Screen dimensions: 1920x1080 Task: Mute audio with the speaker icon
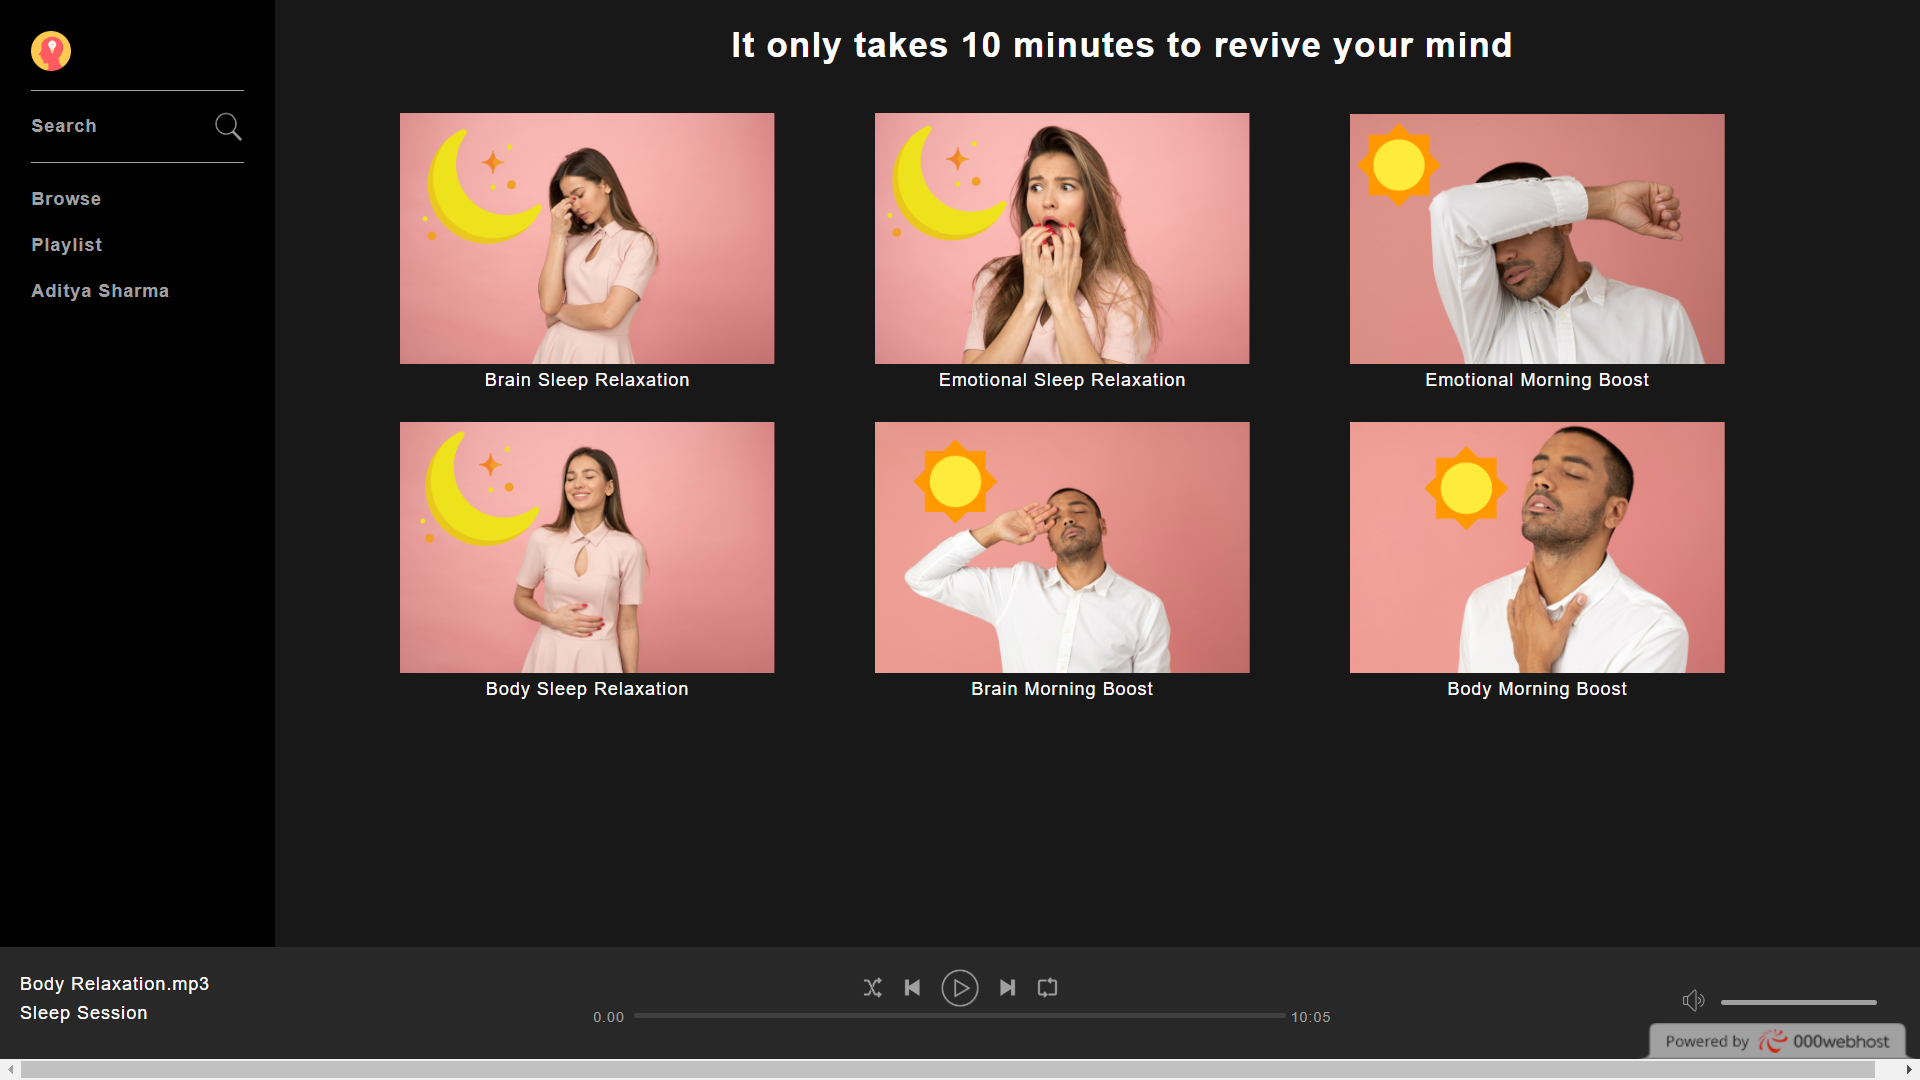1693,1000
